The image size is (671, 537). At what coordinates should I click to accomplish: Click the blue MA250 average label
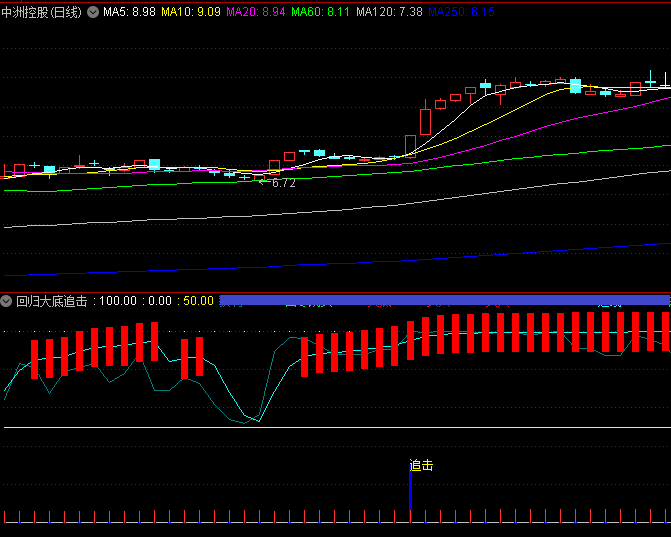click(460, 12)
